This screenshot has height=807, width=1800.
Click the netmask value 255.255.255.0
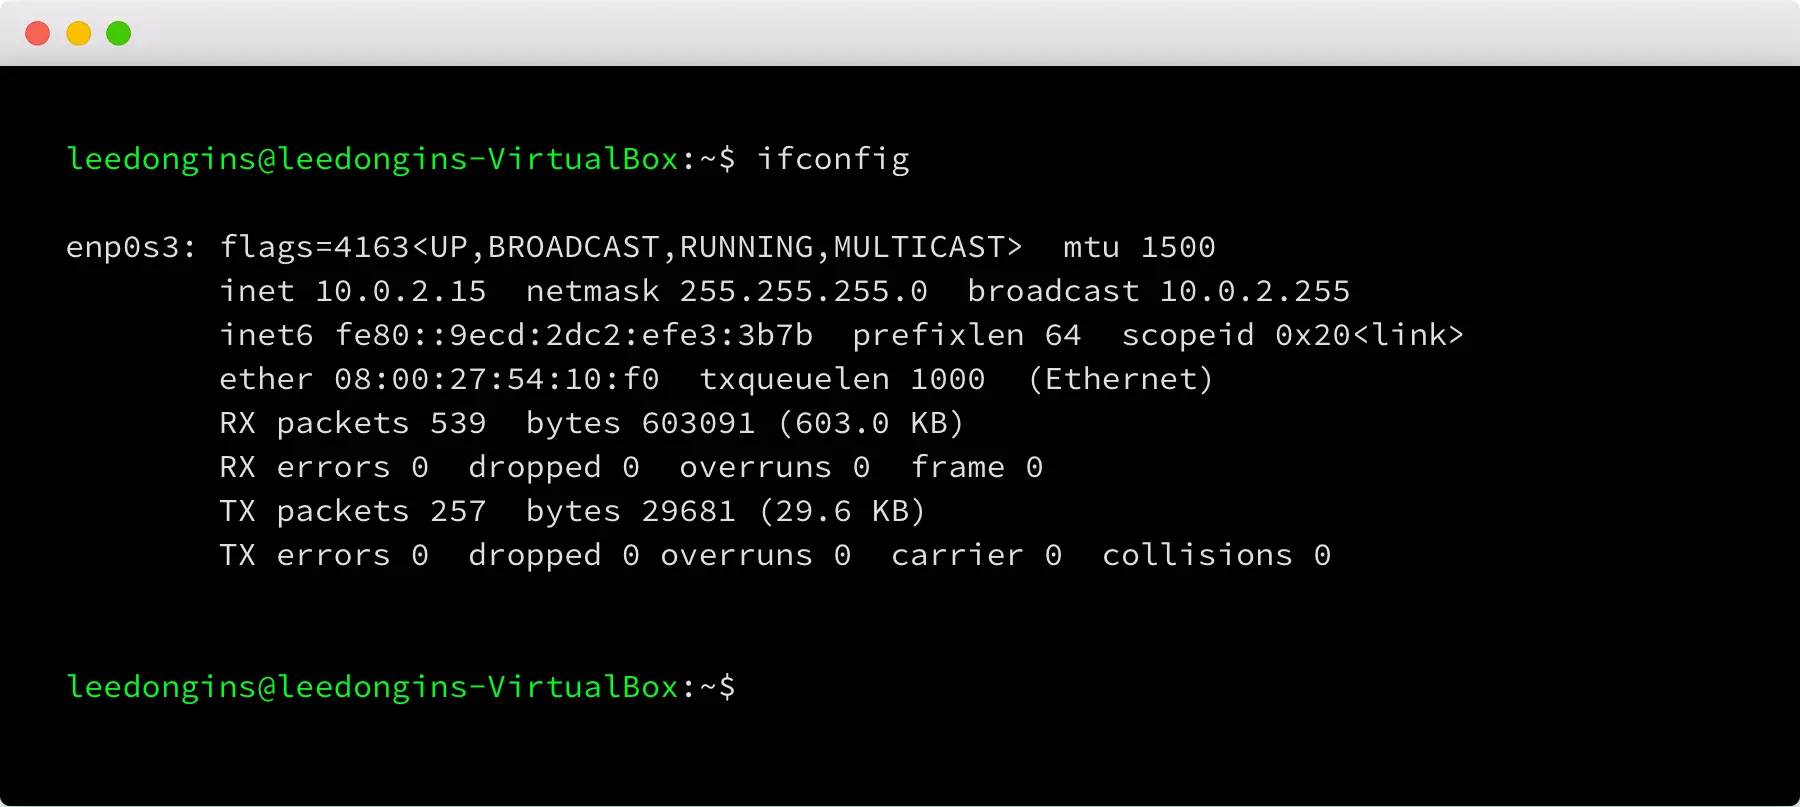tap(803, 290)
